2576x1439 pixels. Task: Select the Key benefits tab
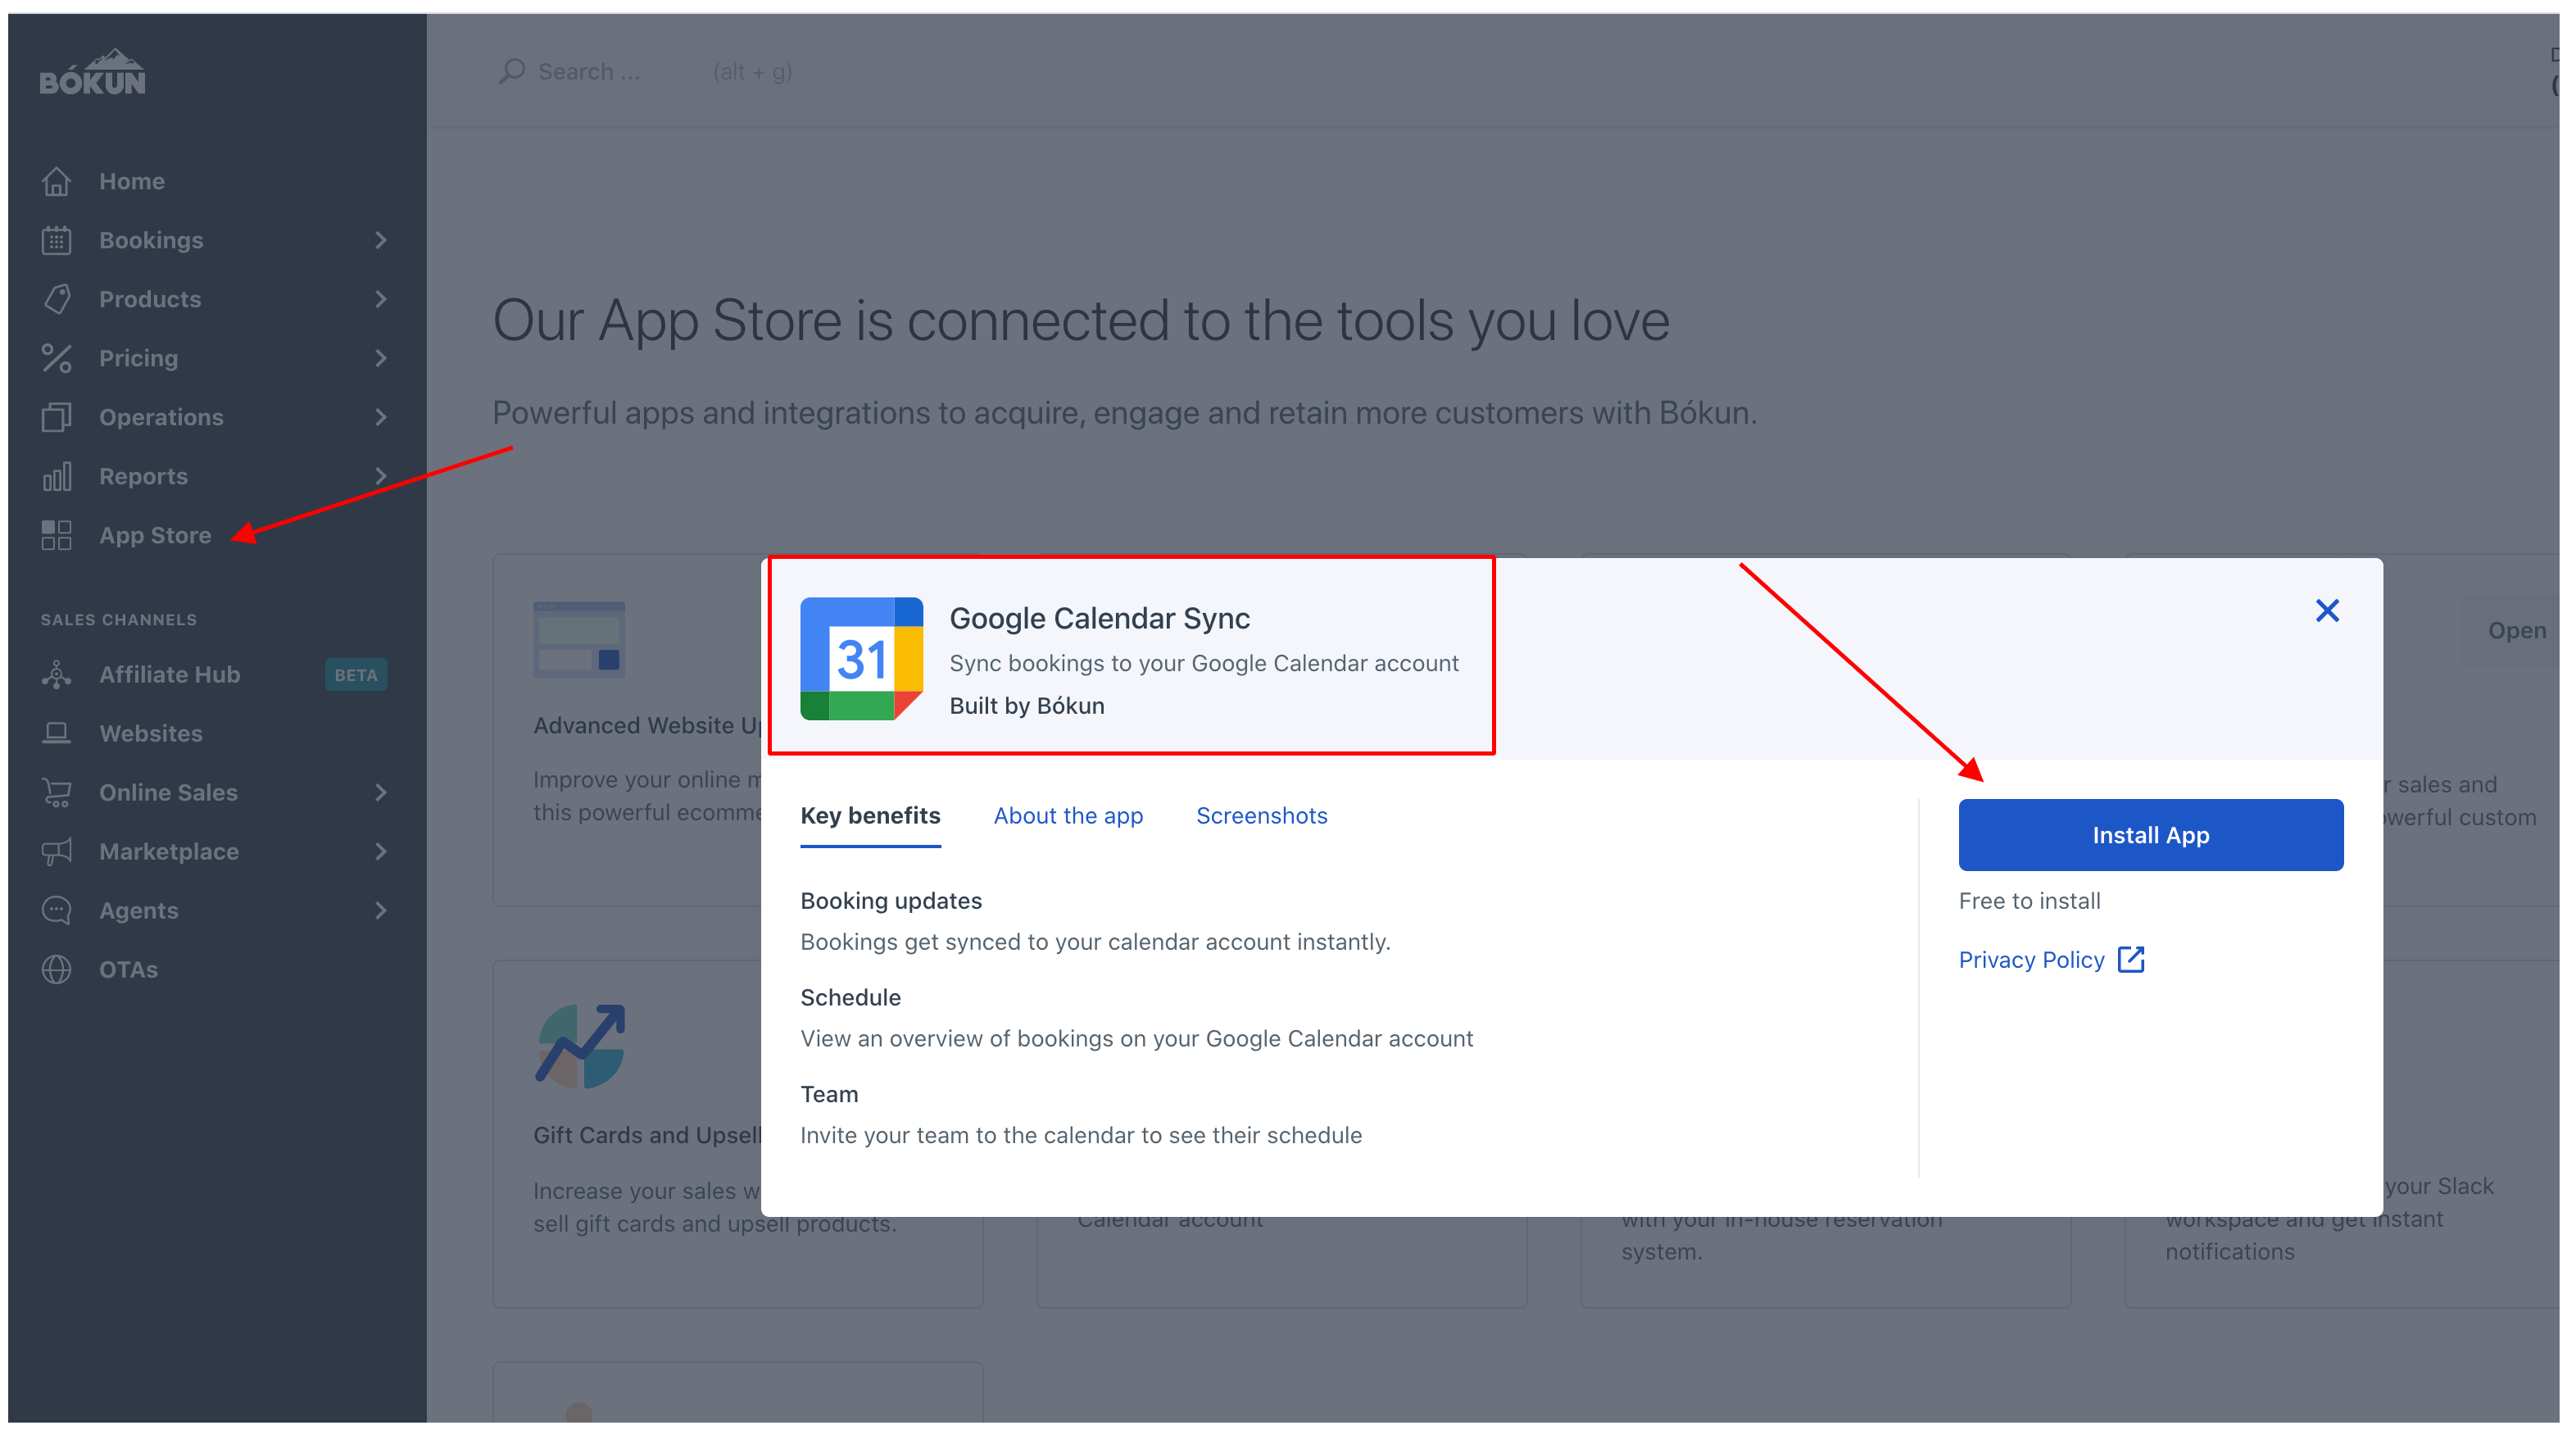tap(870, 816)
